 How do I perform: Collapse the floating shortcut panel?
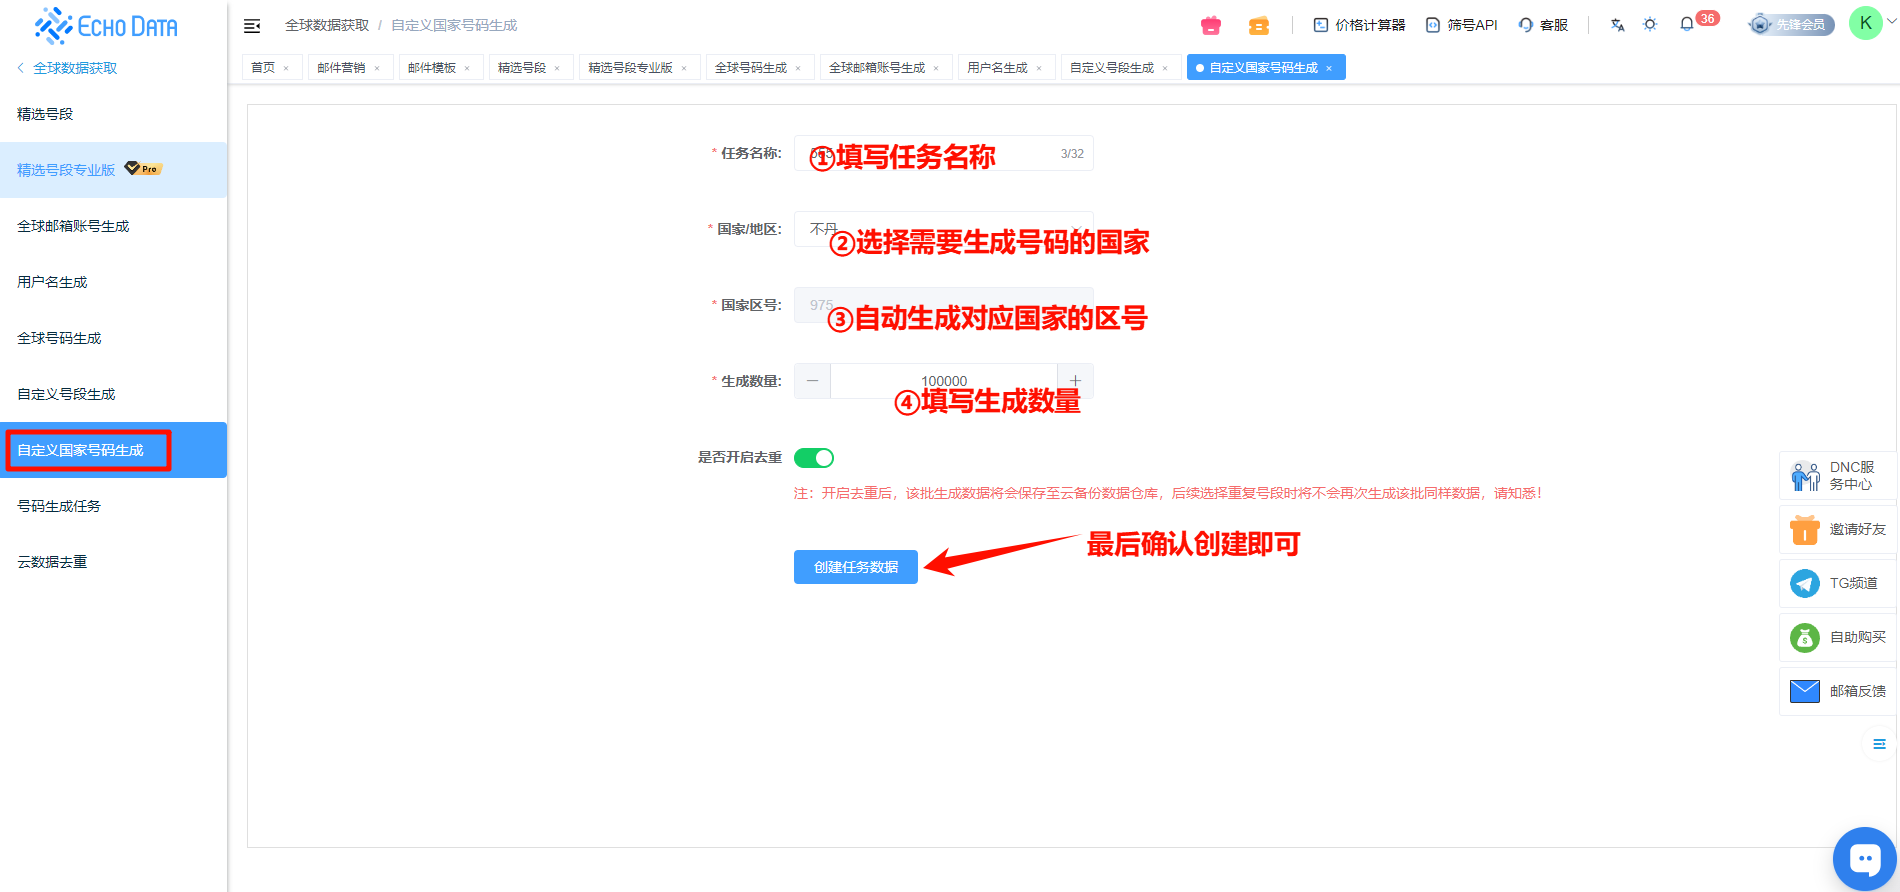[1879, 744]
